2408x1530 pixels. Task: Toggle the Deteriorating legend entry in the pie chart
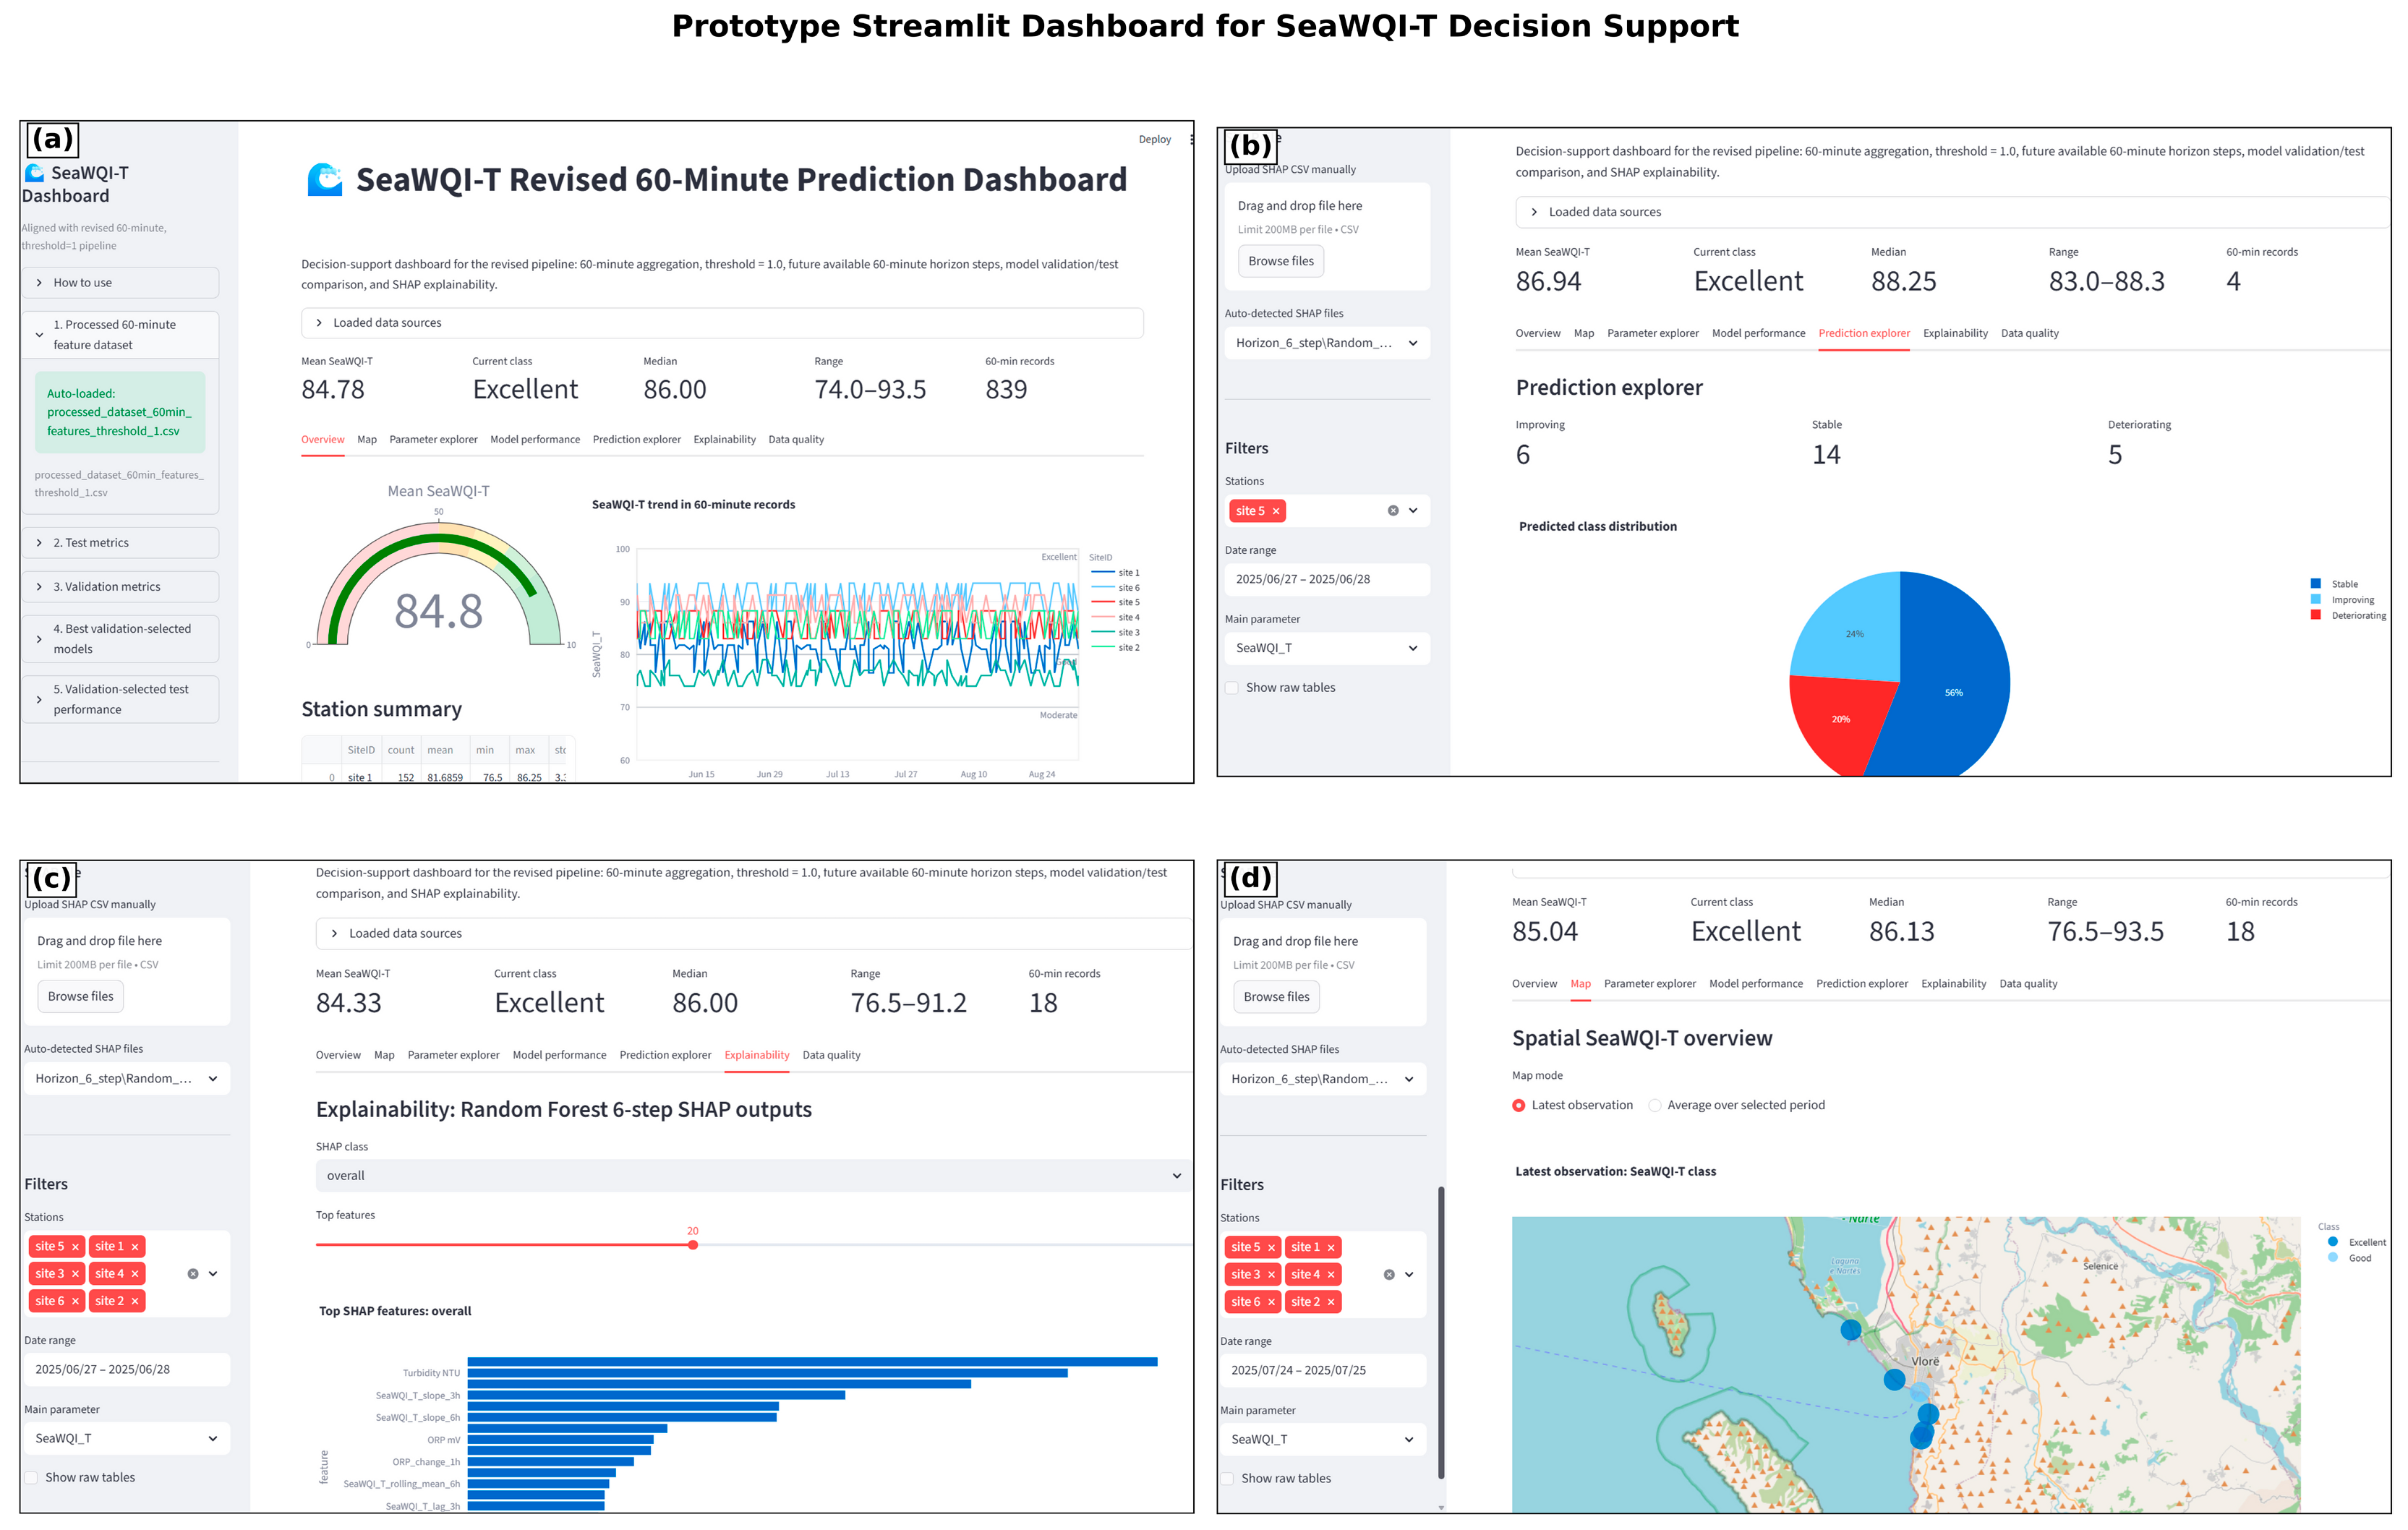point(2349,616)
